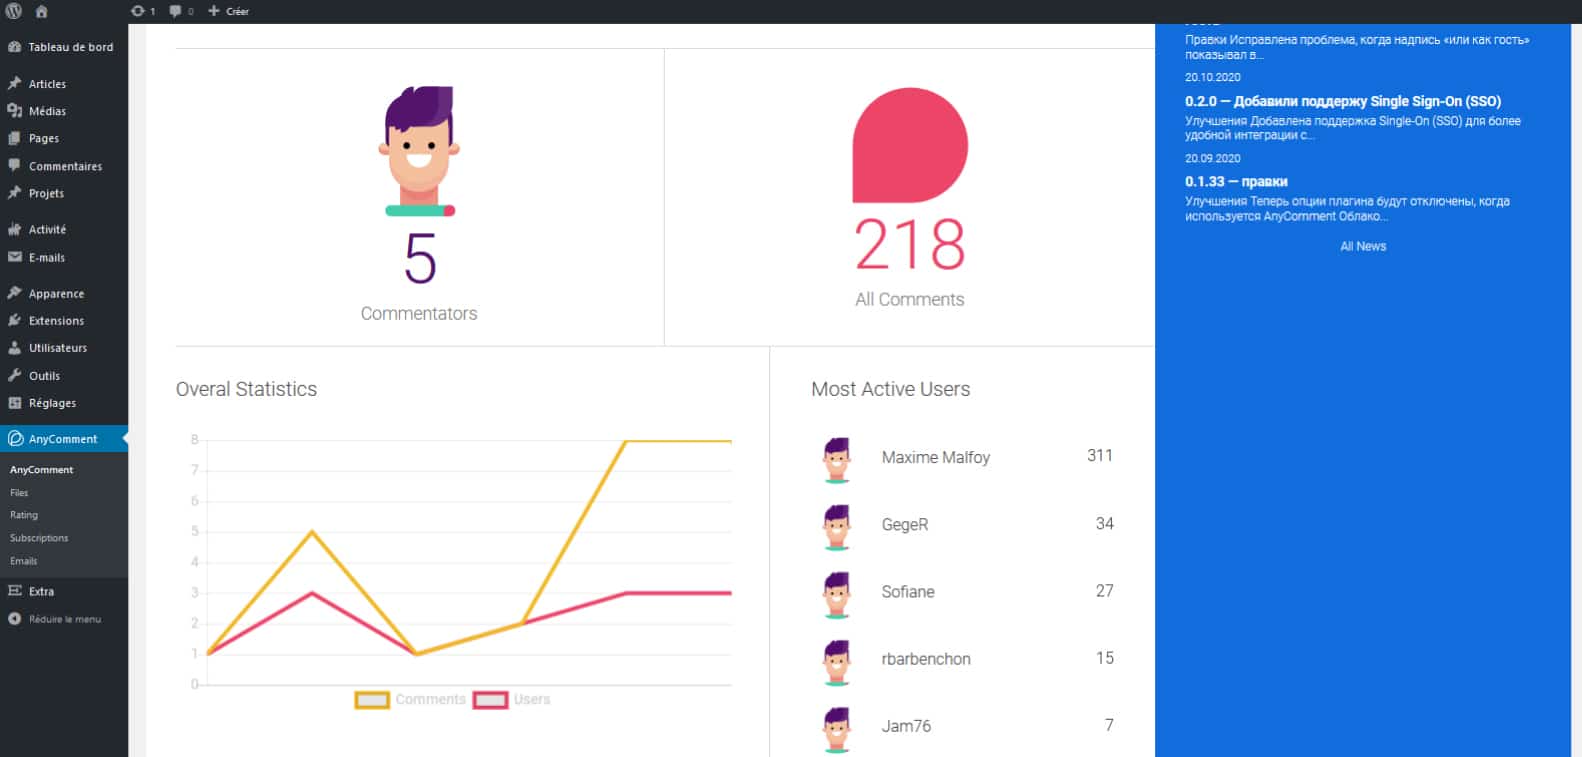
Task: Click the Réglages settings icon
Action: click(x=14, y=403)
